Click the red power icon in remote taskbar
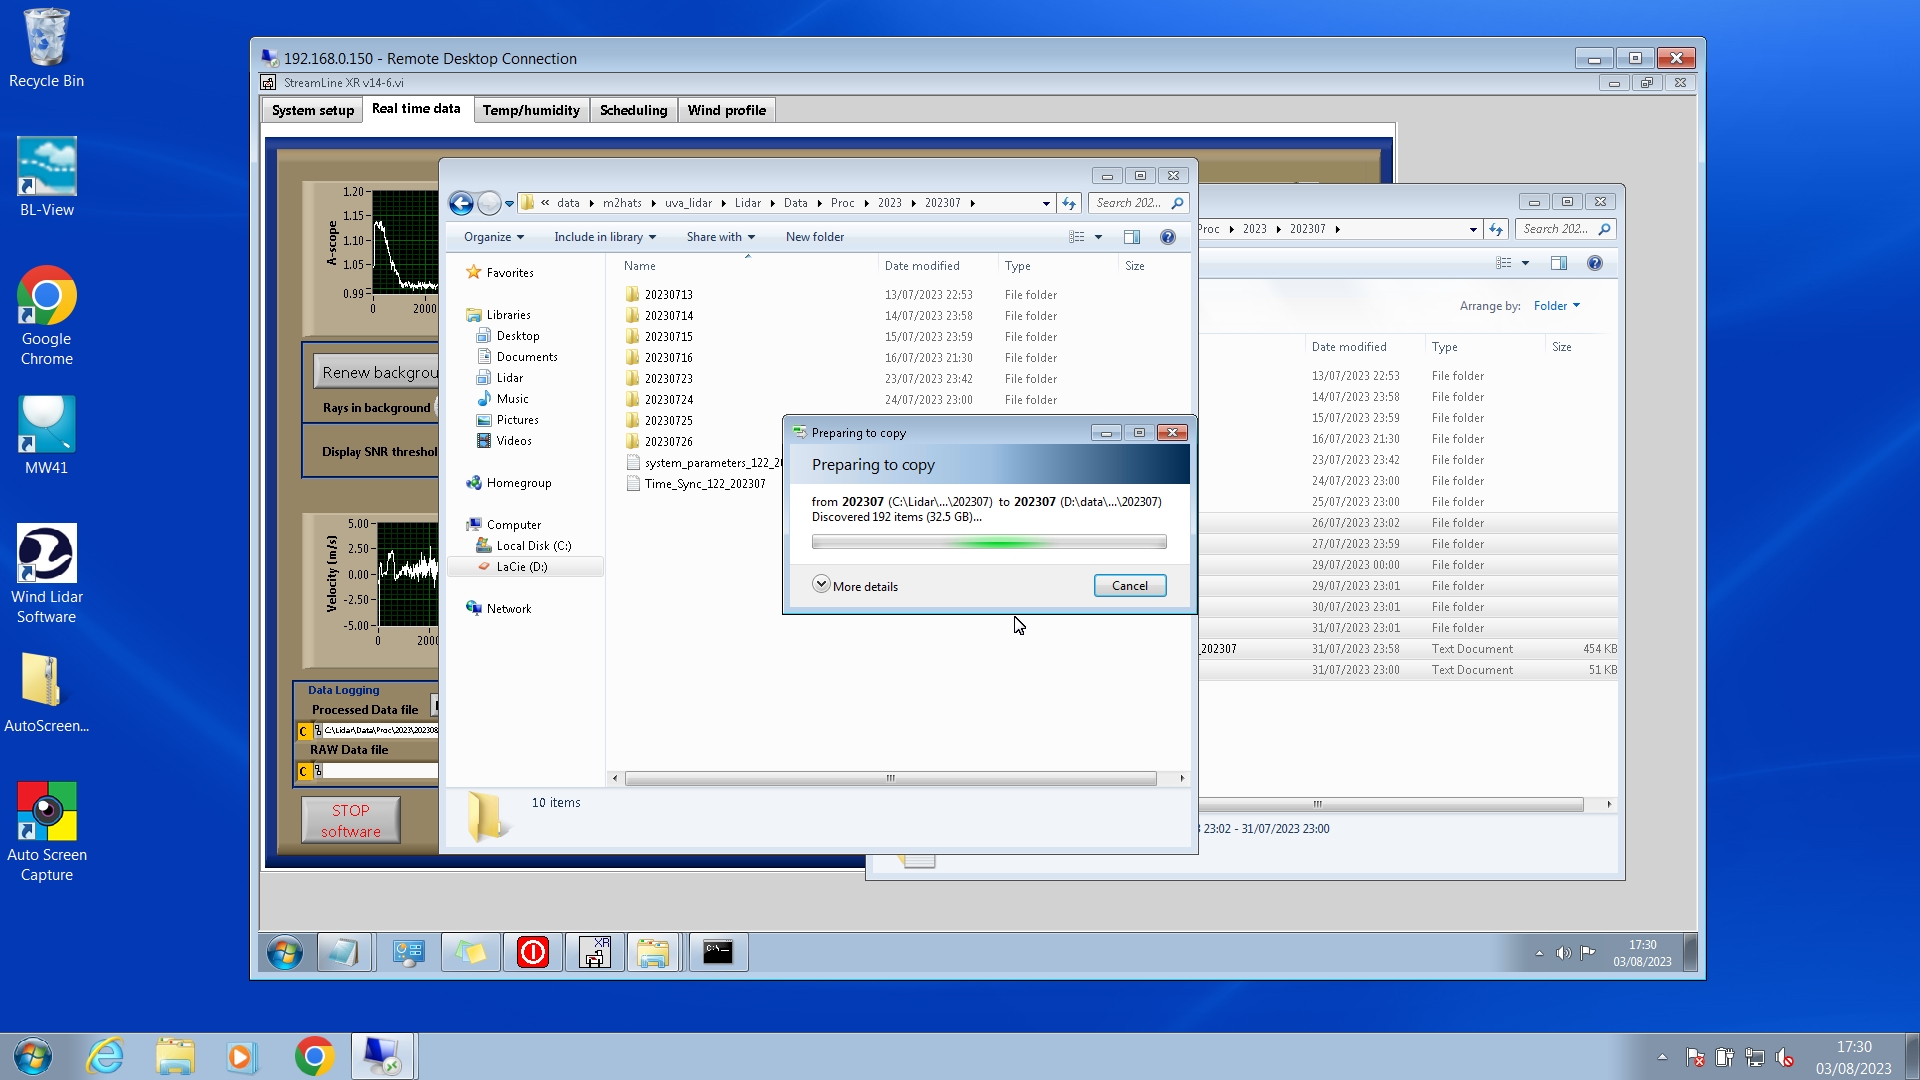The height and width of the screenshot is (1080, 1920). pos(532,953)
